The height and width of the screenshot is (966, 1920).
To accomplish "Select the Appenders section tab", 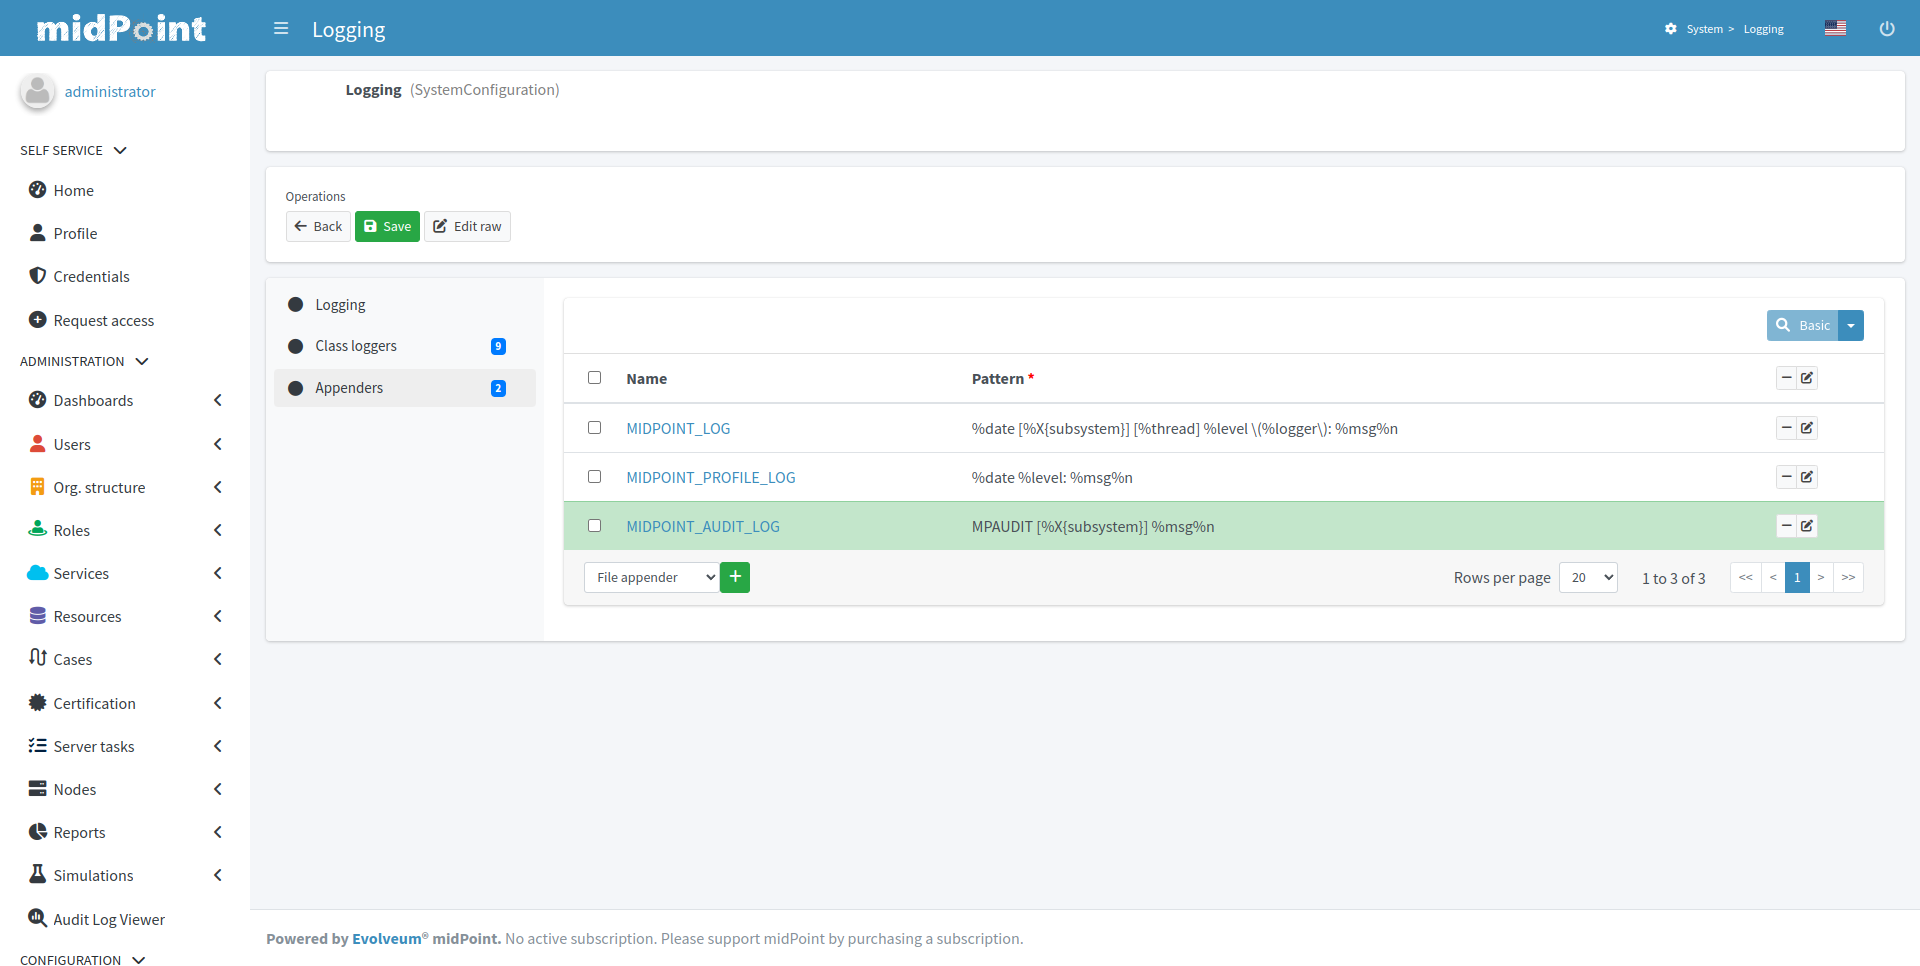I will coord(405,388).
